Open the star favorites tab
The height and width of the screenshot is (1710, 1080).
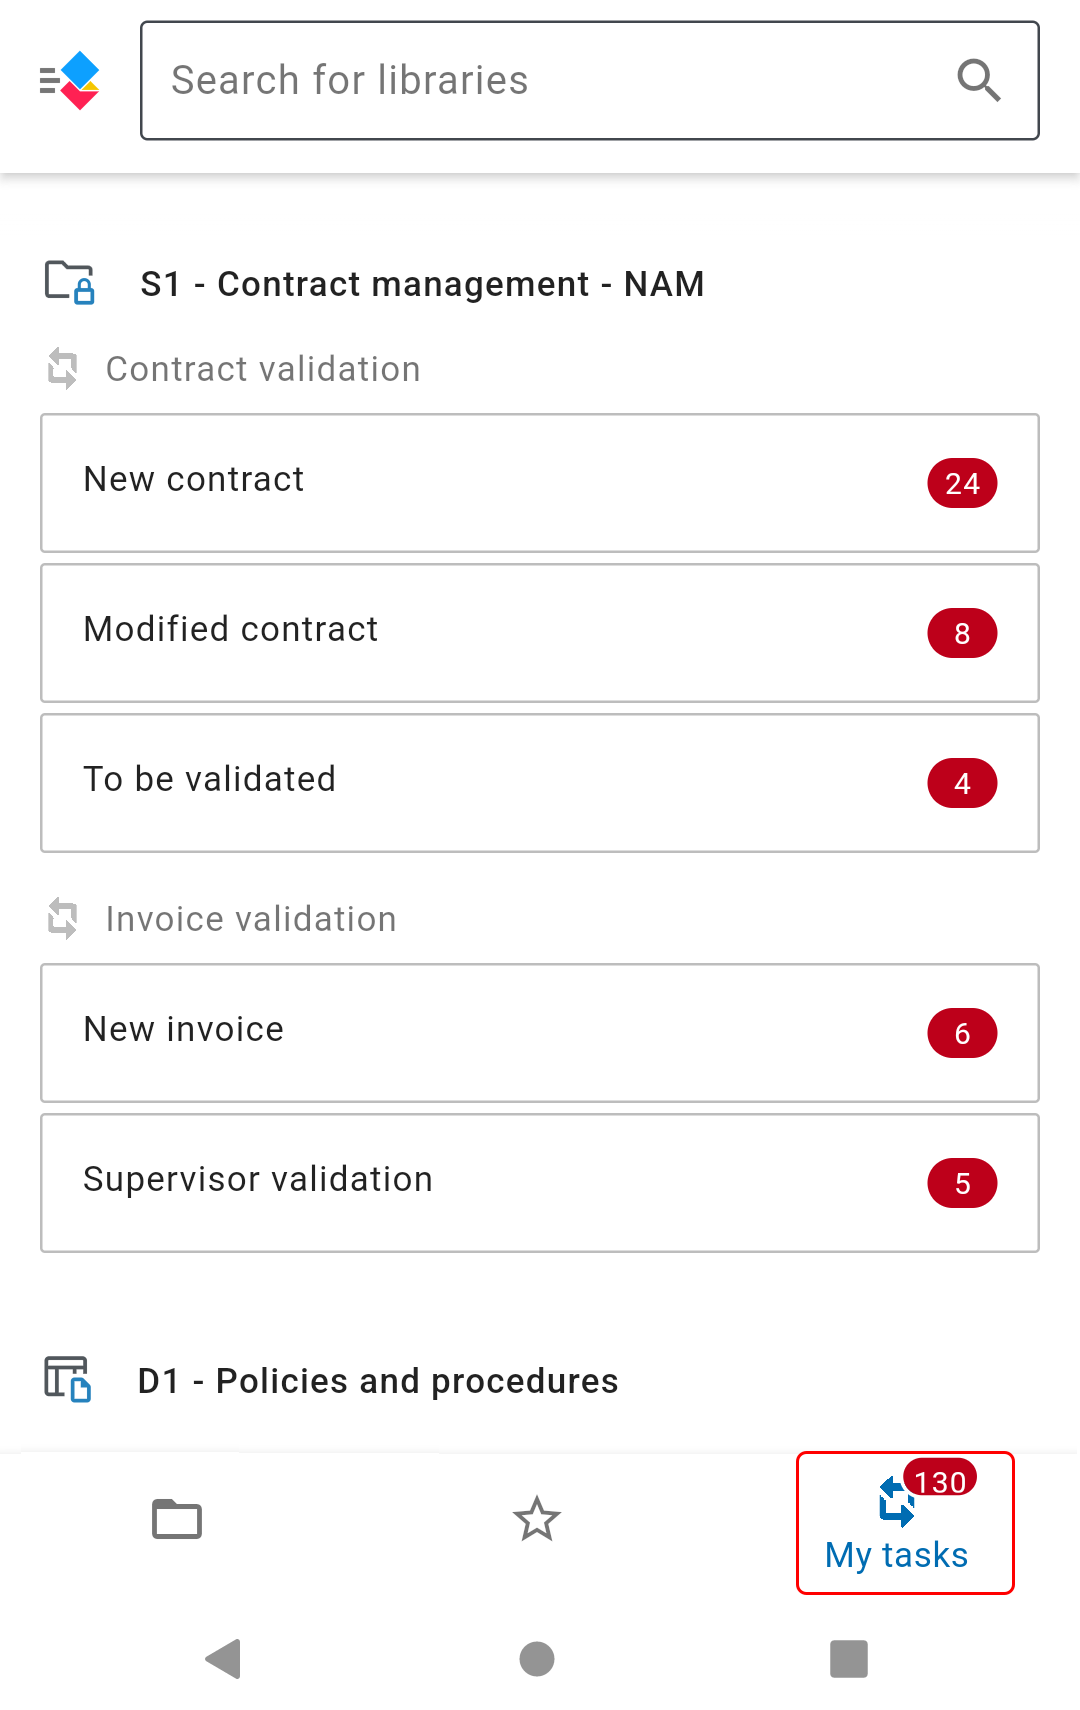[x=537, y=1519]
